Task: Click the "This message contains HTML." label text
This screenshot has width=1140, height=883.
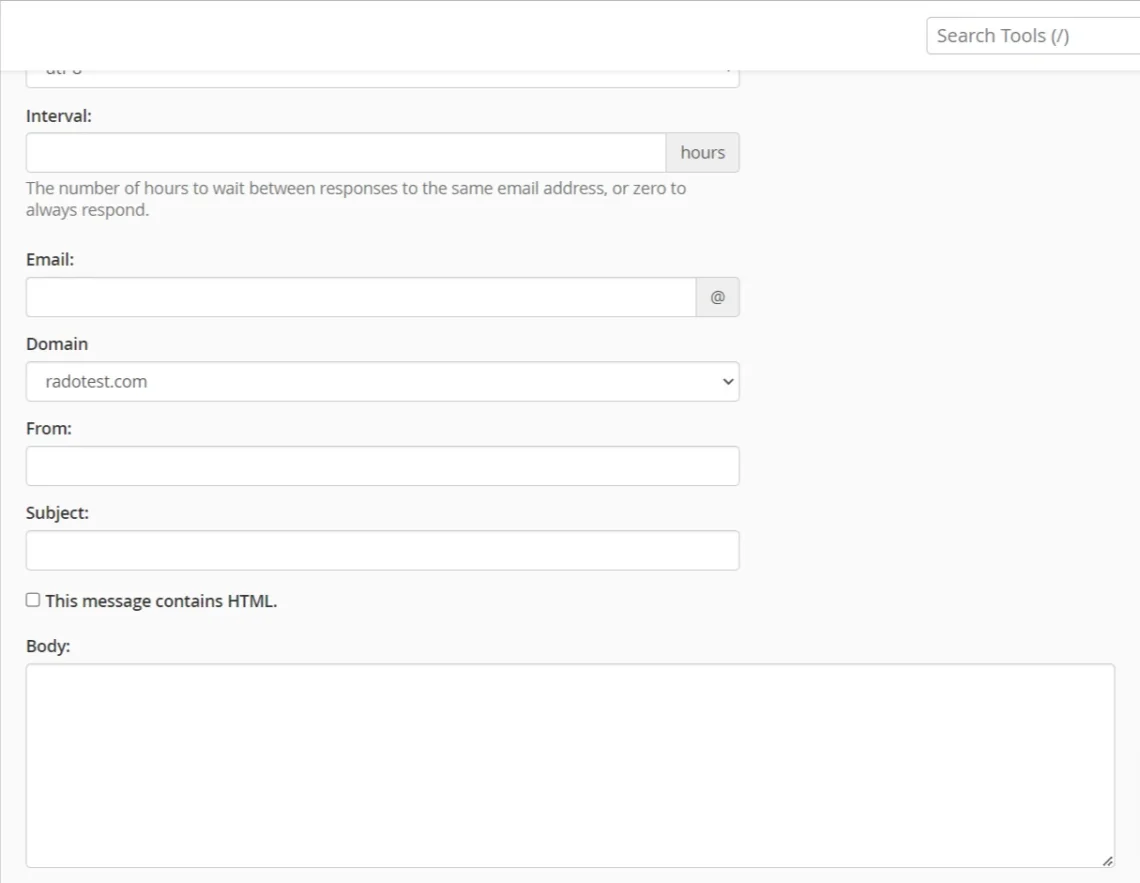Action: (161, 601)
